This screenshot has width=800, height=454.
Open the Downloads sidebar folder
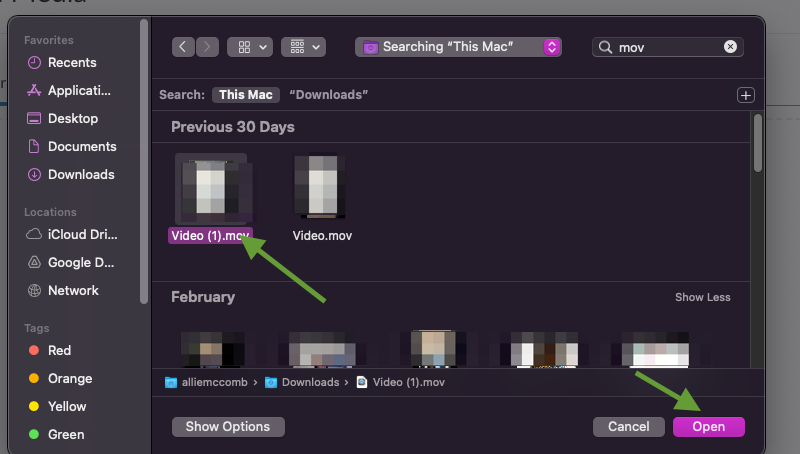pyautogui.click(x=81, y=174)
